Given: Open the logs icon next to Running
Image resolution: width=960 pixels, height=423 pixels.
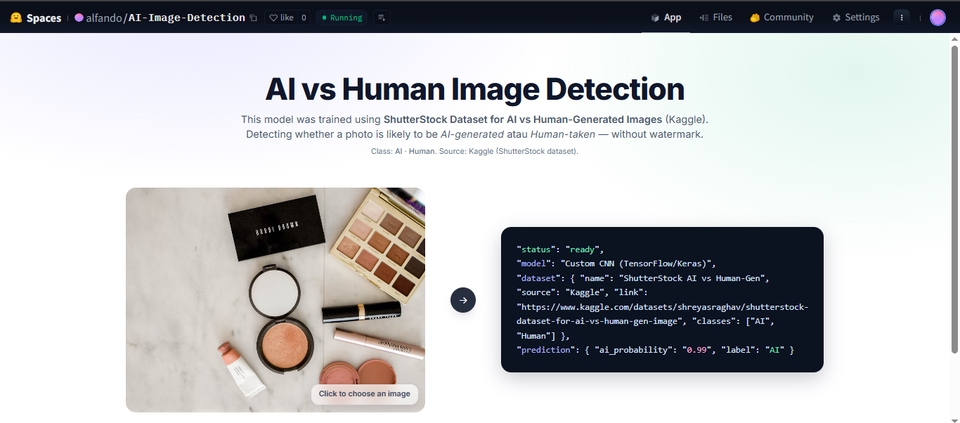Looking at the screenshot, I should pyautogui.click(x=381, y=18).
